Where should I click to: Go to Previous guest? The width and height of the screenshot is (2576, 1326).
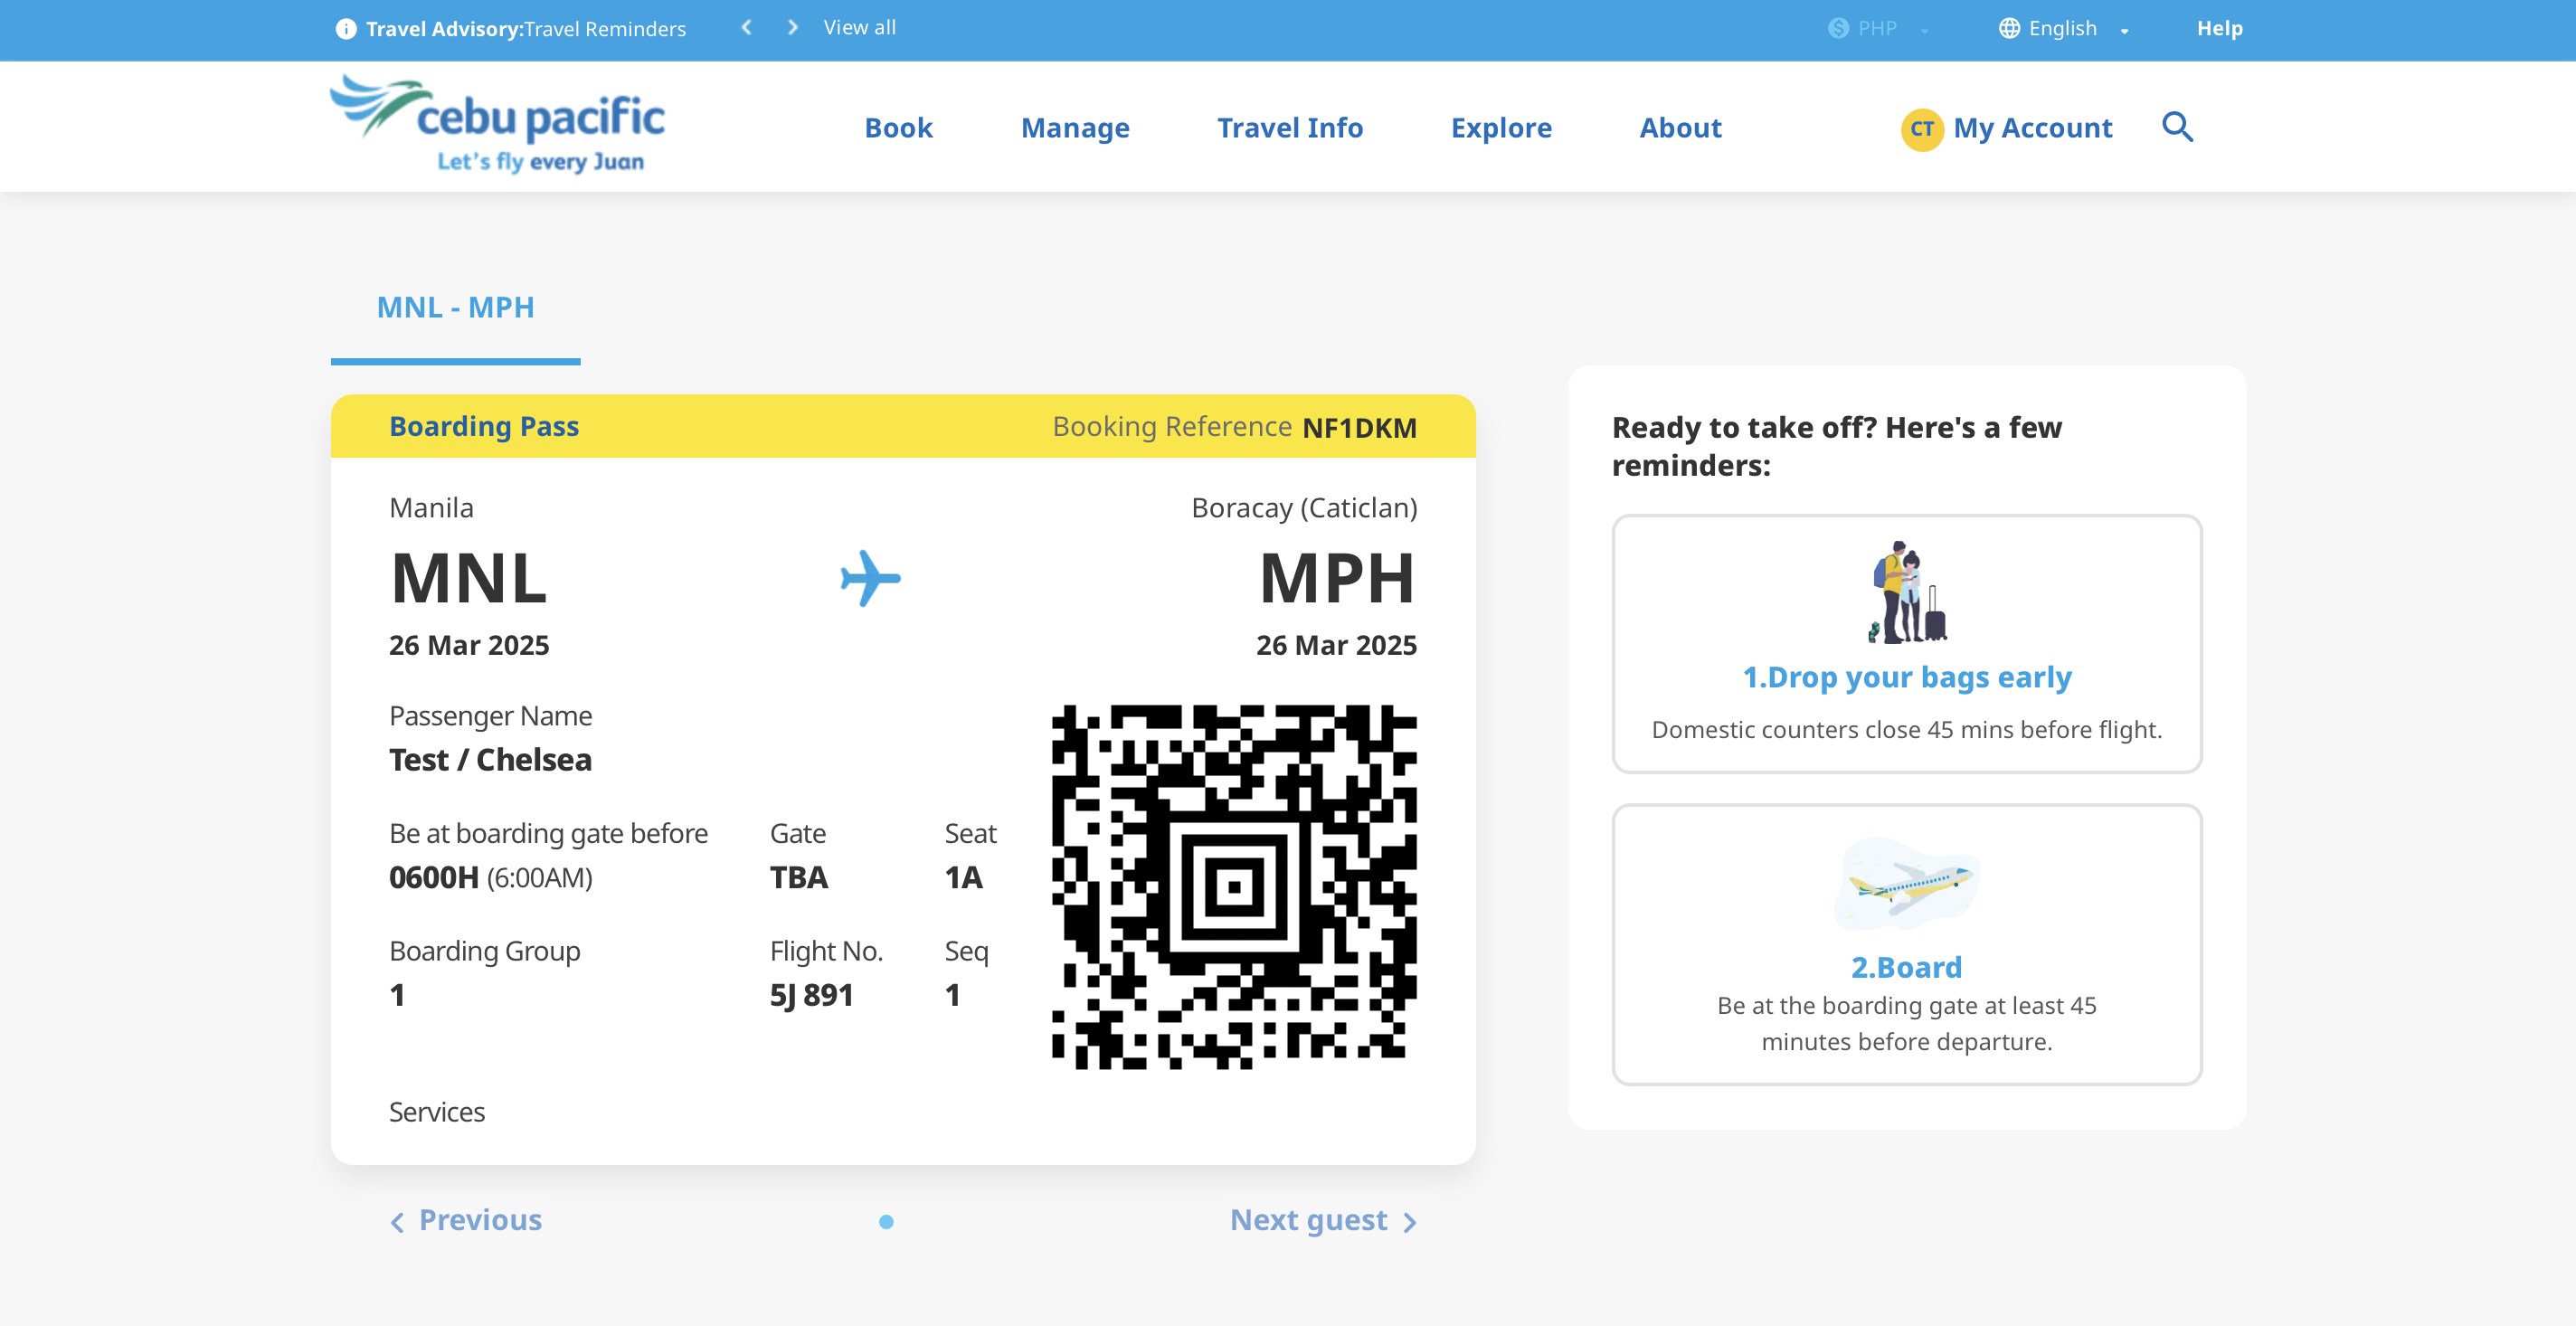466,1220
